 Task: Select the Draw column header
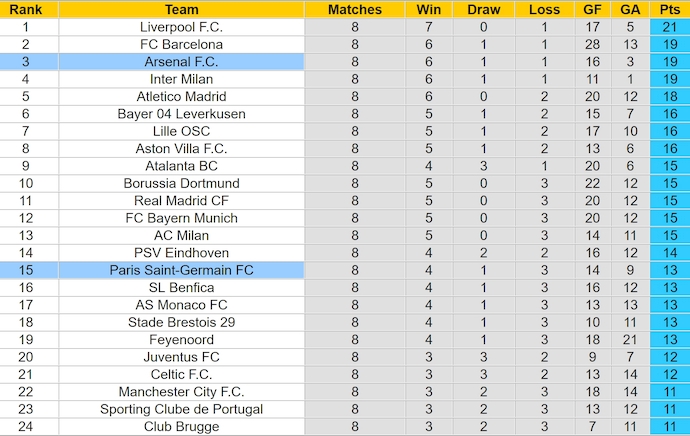coord(484,9)
